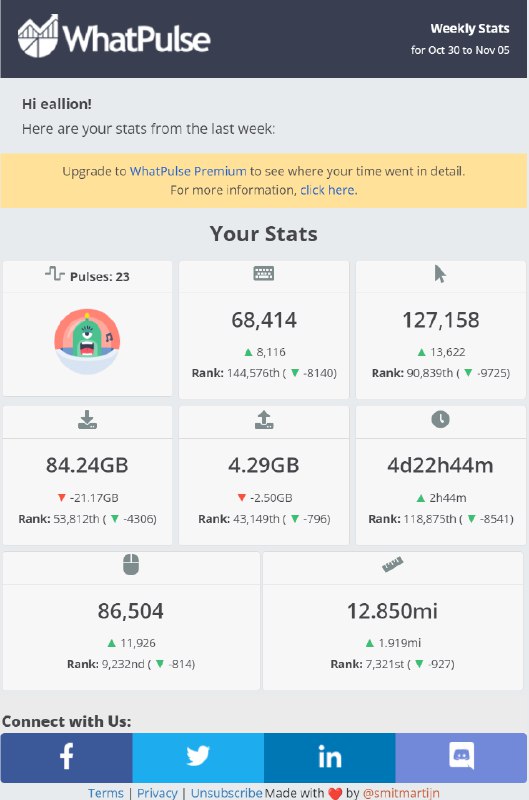Click the 53,812th rank value

coord(76,519)
